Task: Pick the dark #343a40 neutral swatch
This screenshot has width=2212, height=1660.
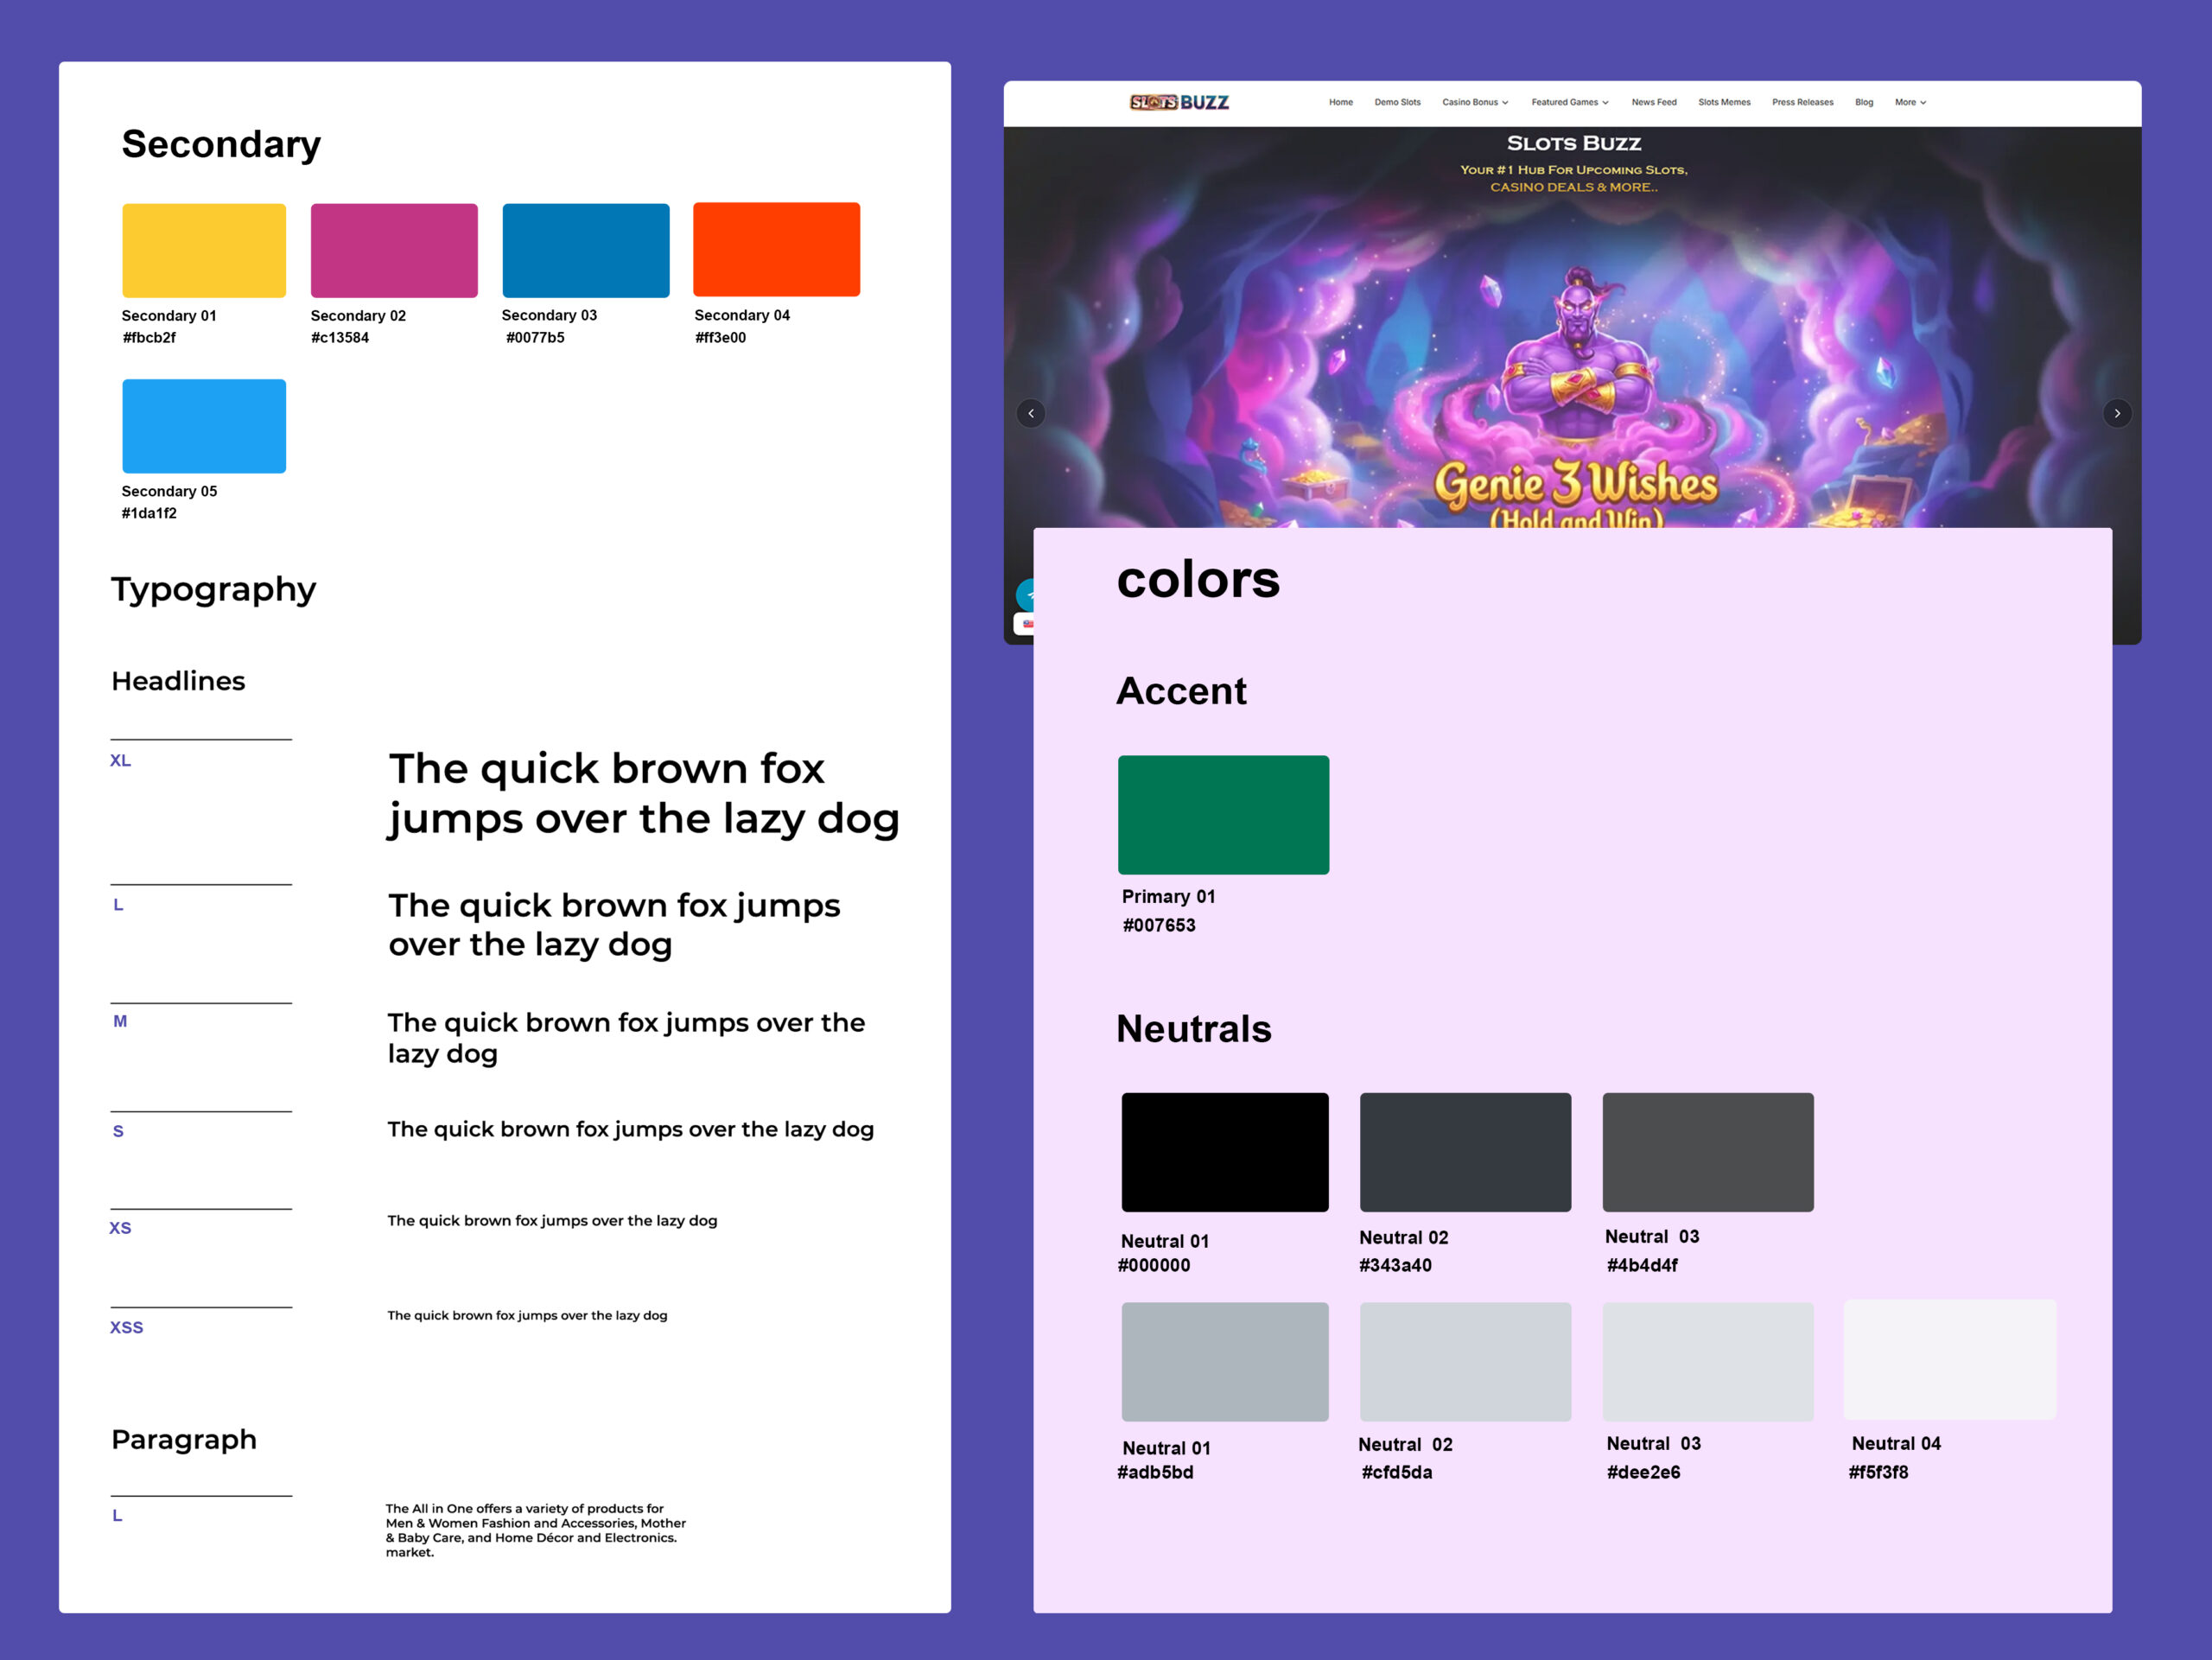Action: coord(1465,1152)
